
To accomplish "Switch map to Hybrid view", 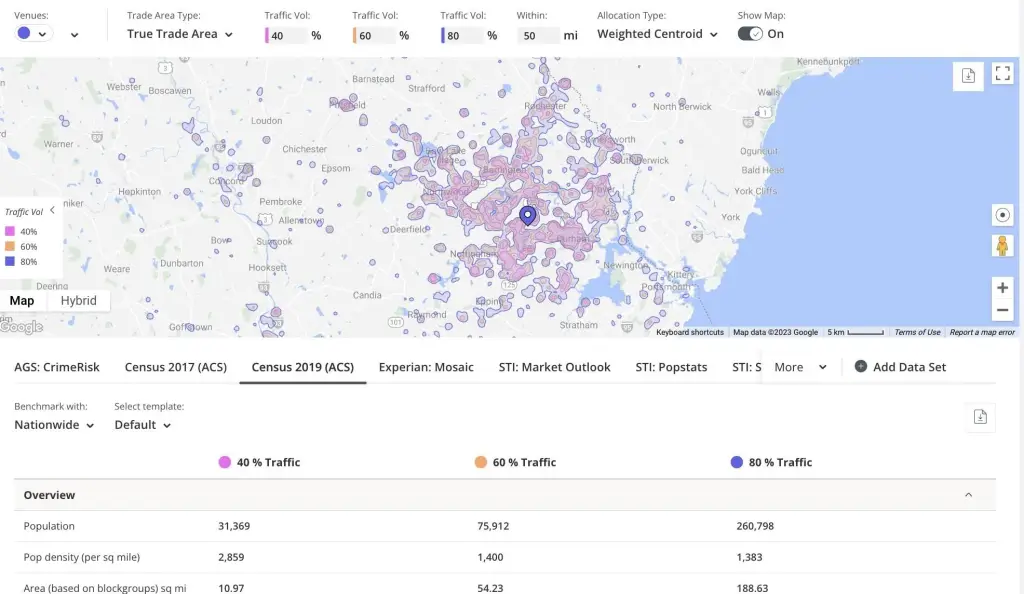I will [78, 301].
